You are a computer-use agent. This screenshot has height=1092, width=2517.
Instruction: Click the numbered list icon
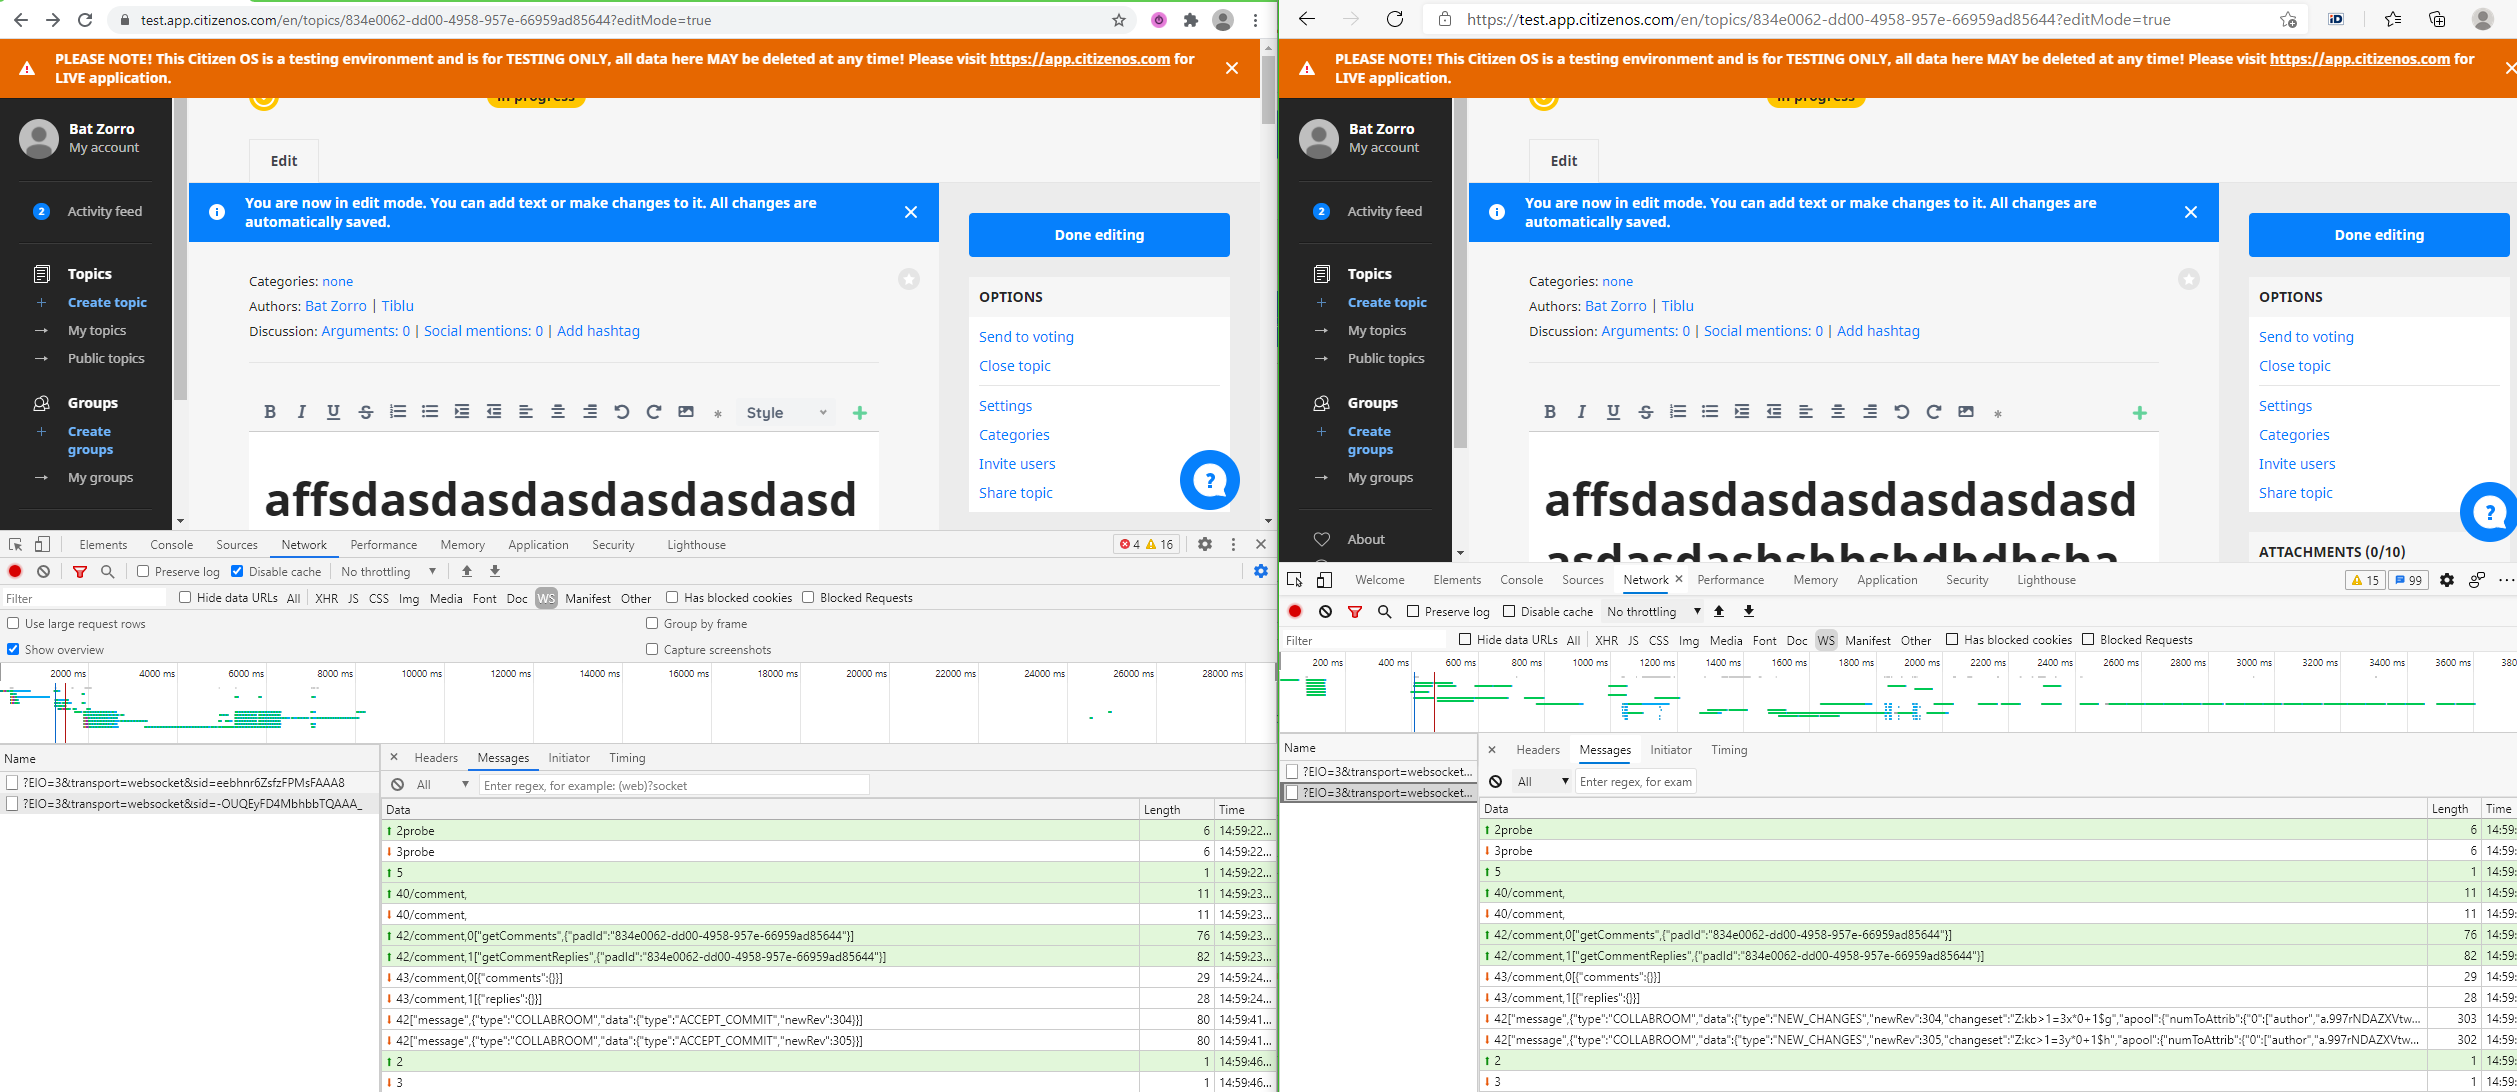point(397,411)
